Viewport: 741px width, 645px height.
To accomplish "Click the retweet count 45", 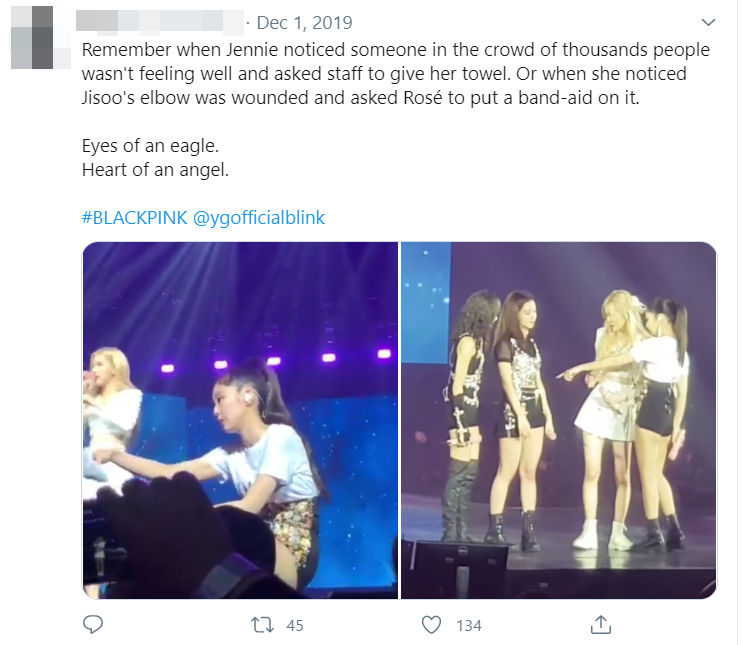I will pyautogui.click(x=295, y=625).
